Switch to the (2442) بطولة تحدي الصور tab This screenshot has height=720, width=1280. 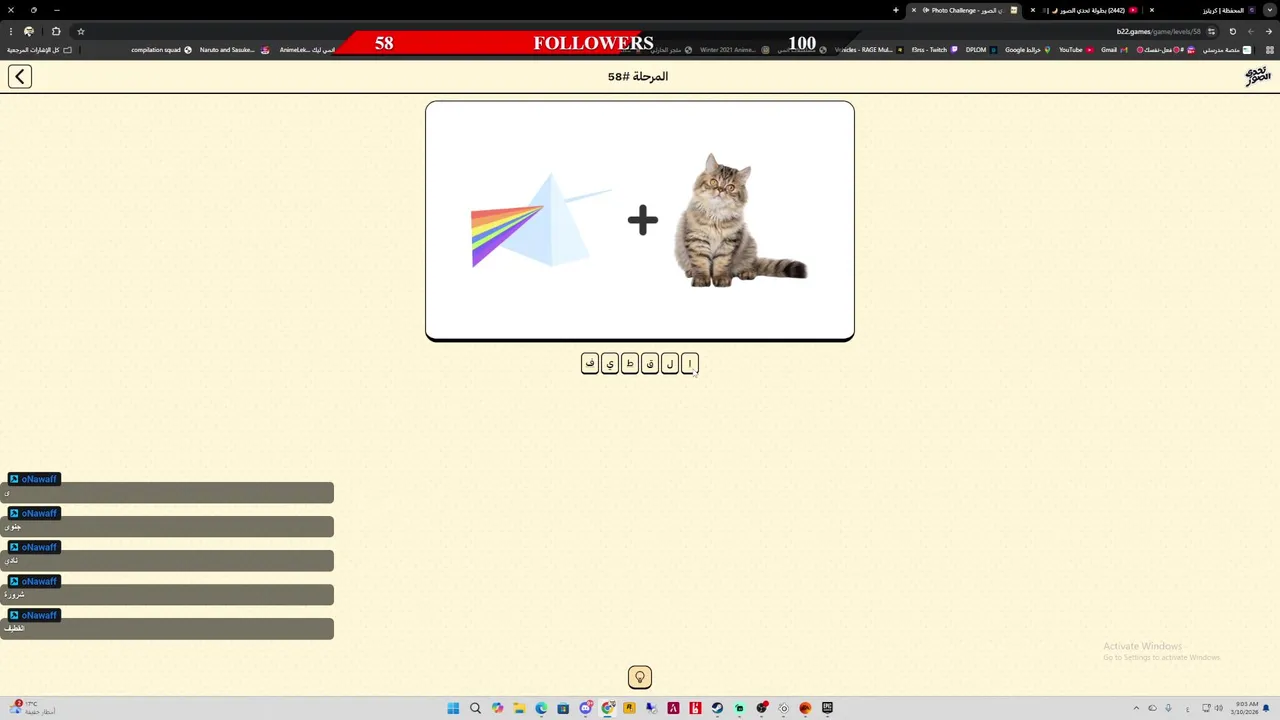(x=1090, y=10)
